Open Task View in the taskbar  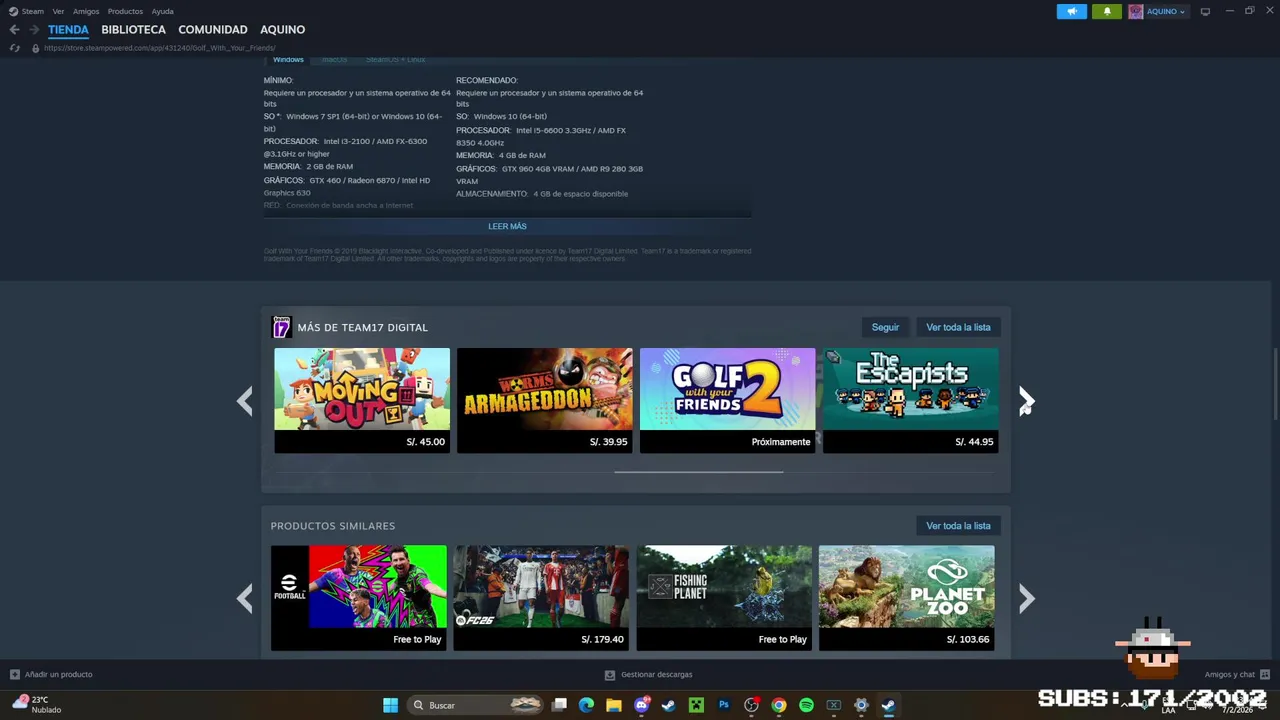click(x=560, y=705)
